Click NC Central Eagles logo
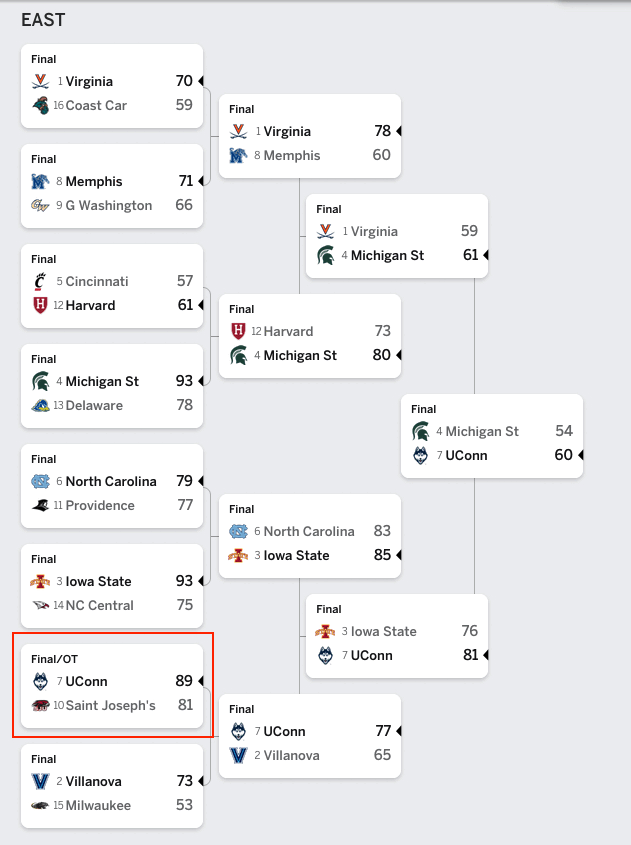Viewport: 631px width, 845px height. pos(40,605)
